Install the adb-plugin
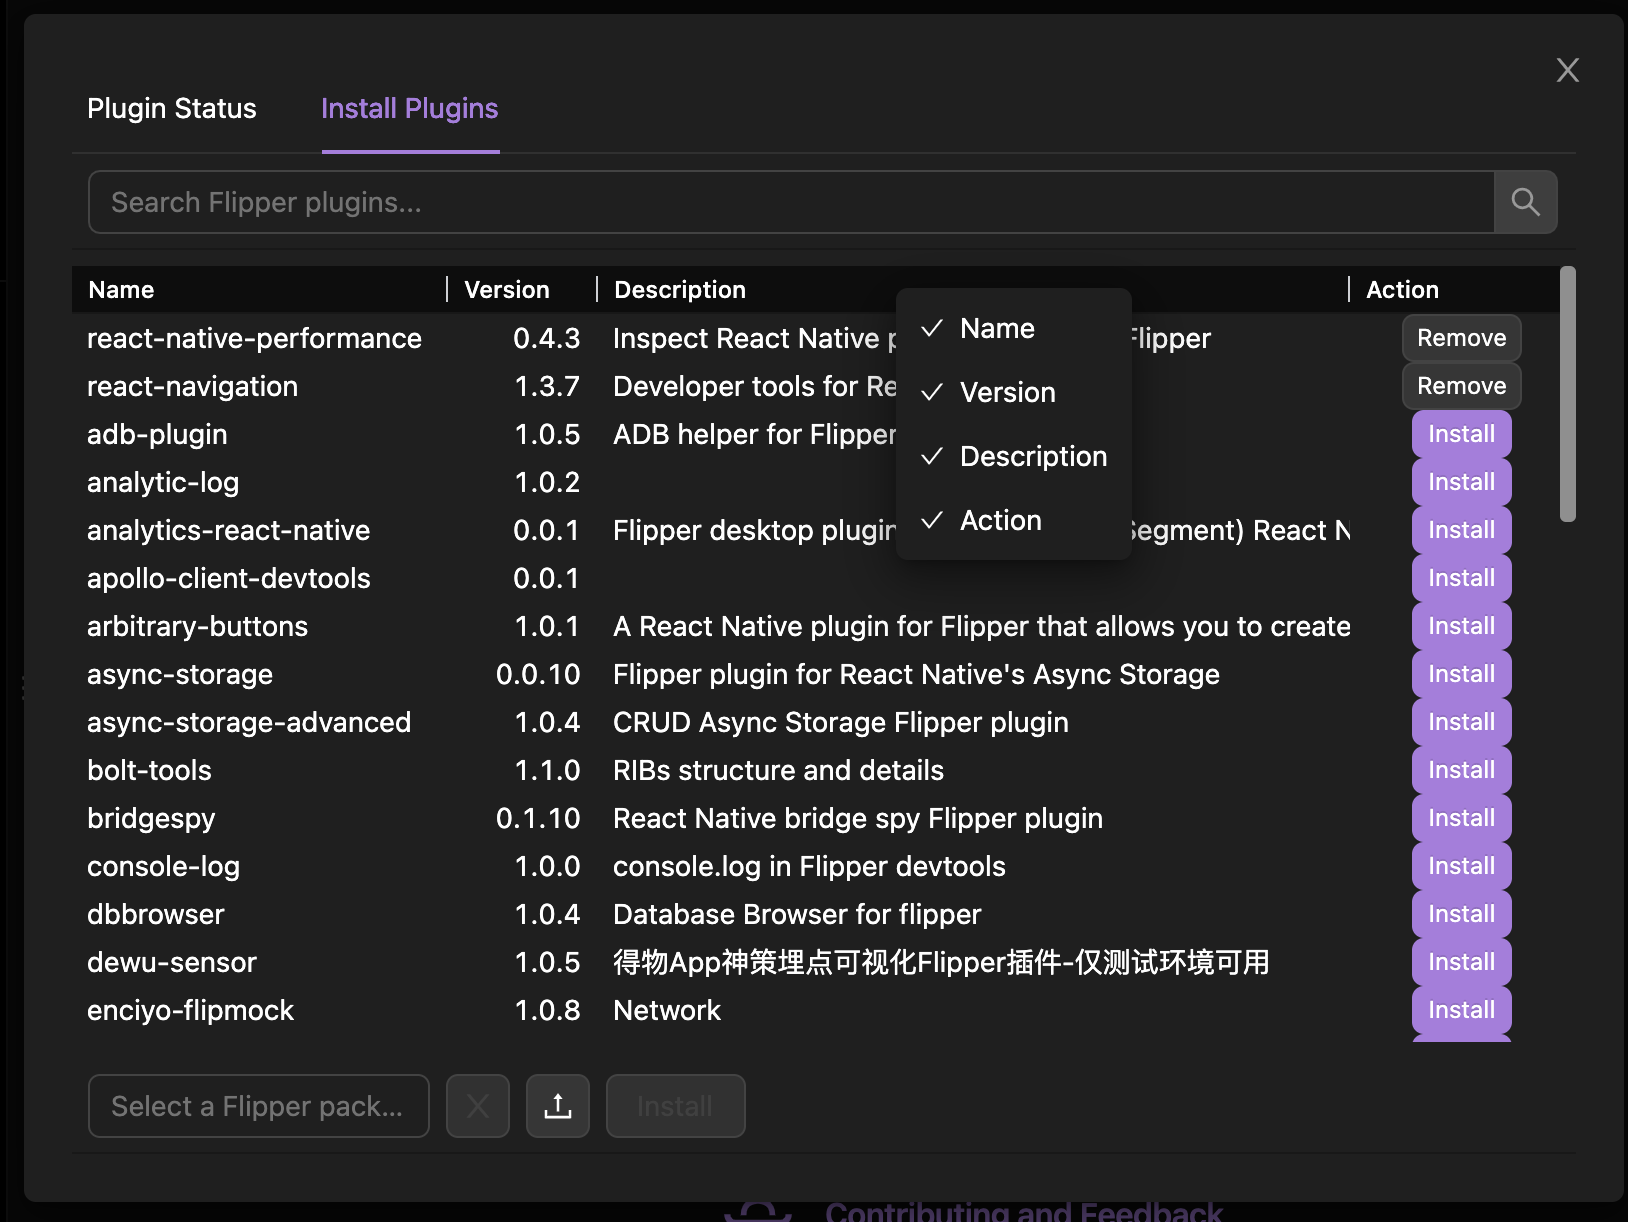The width and height of the screenshot is (1628, 1222). coord(1461,434)
